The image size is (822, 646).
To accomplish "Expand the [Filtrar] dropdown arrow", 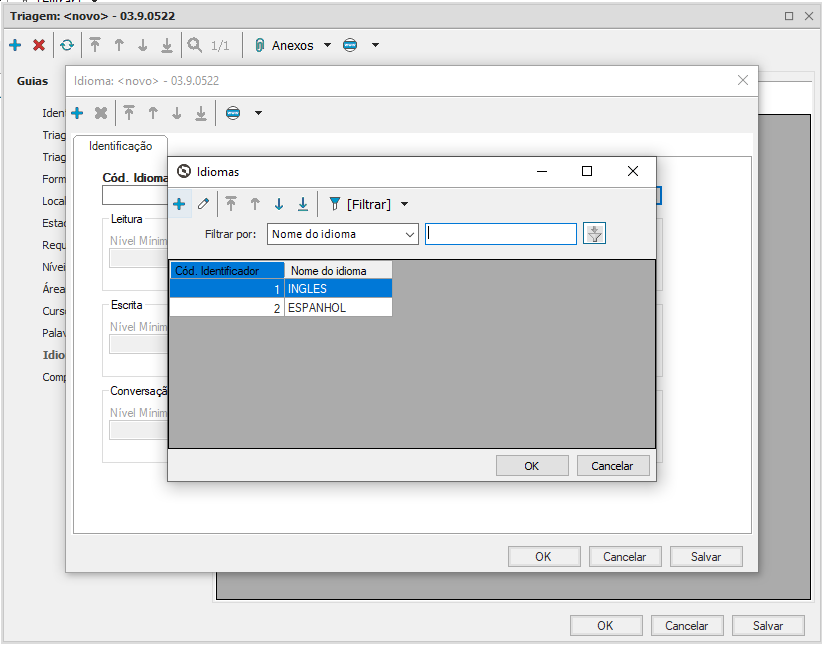I will (x=404, y=204).
